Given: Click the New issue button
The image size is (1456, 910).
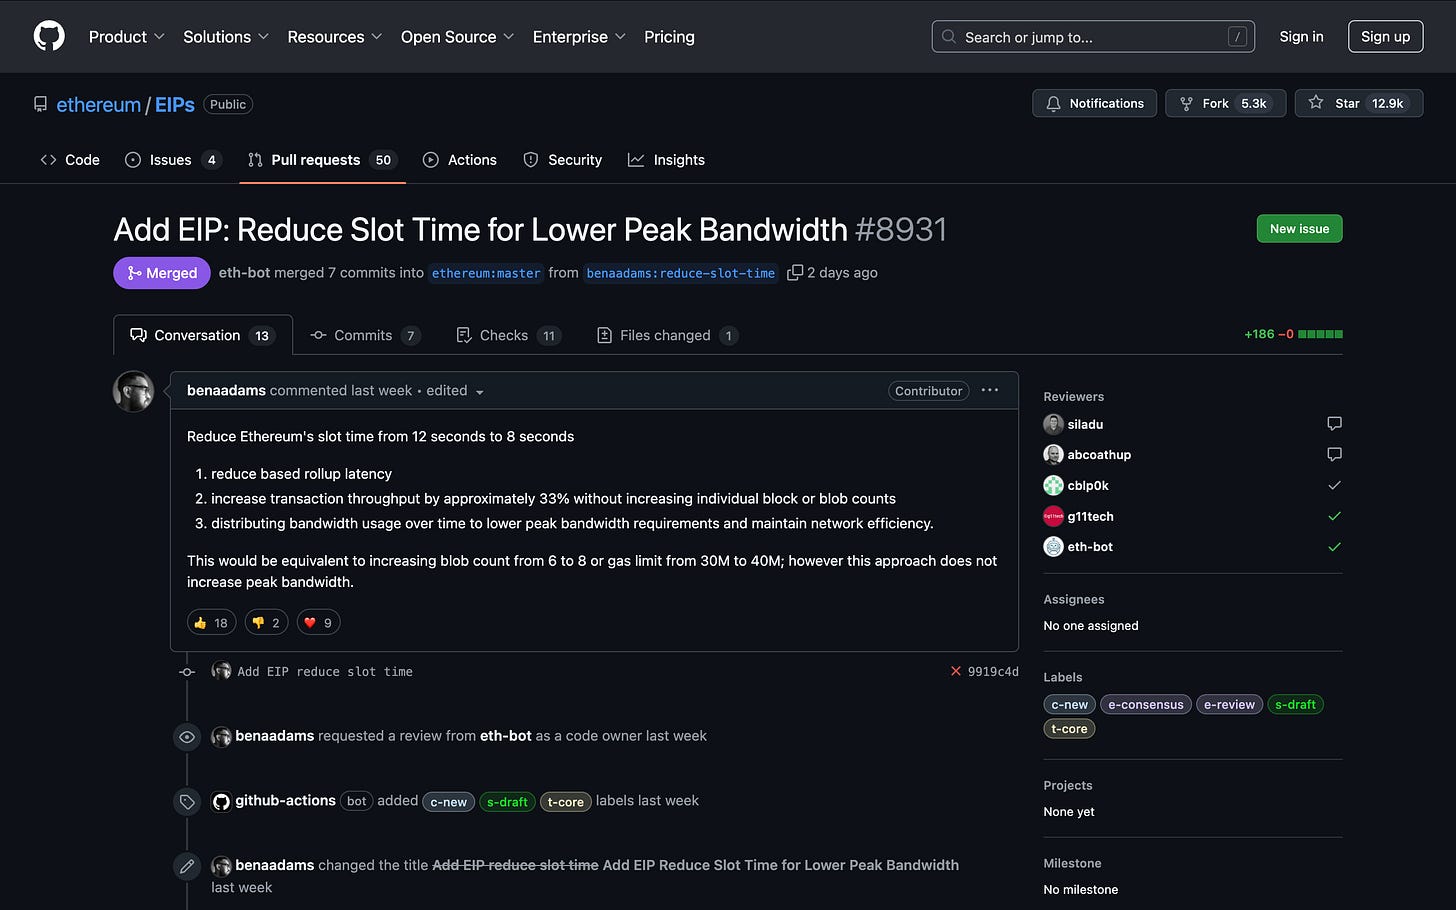Looking at the screenshot, I should click(x=1299, y=229).
